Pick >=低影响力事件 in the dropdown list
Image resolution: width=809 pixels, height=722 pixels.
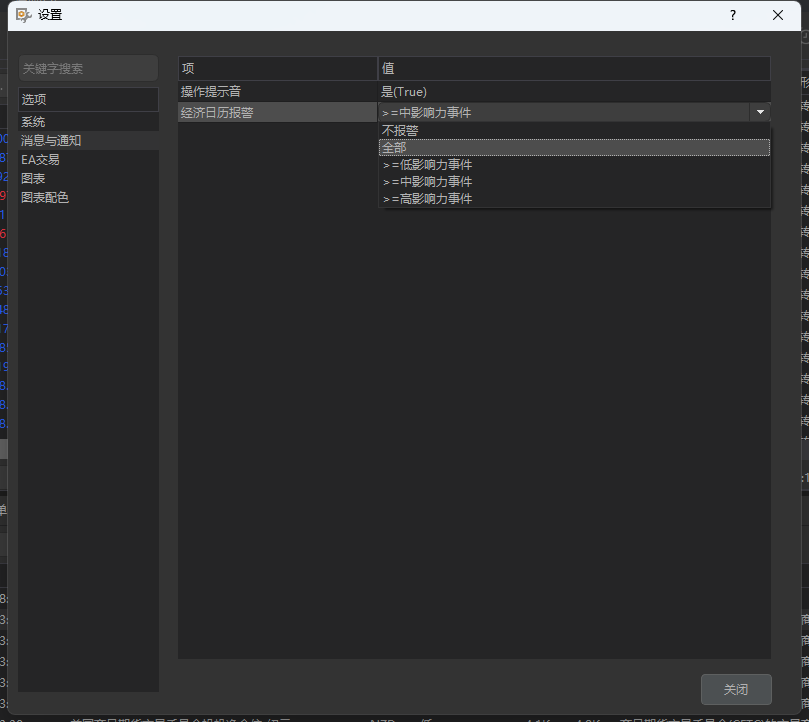coord(427,165)
